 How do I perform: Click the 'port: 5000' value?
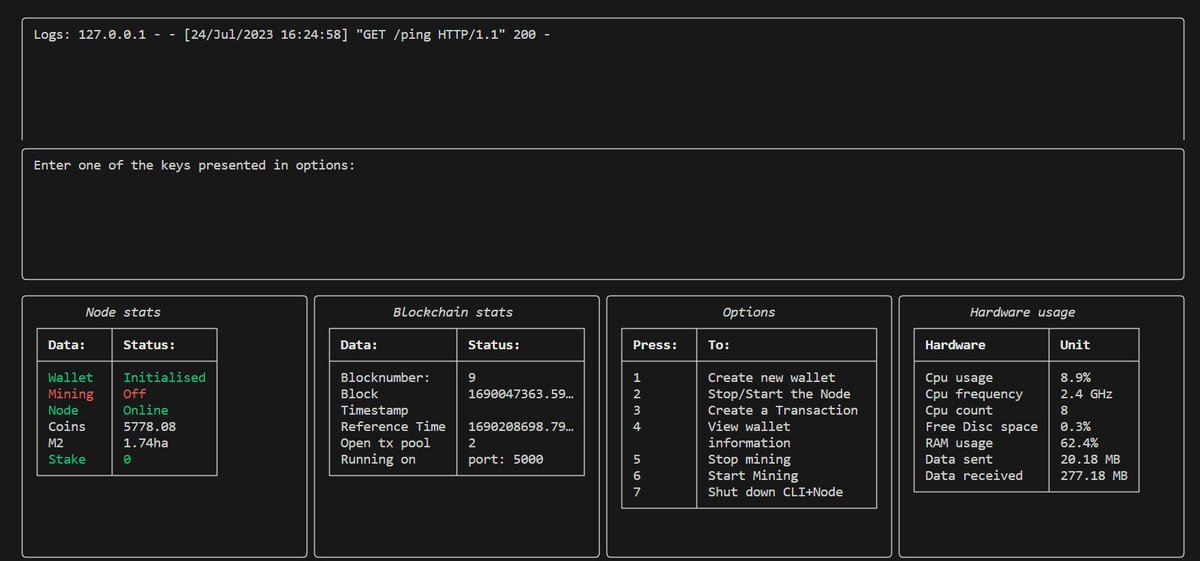click(505, 459)
